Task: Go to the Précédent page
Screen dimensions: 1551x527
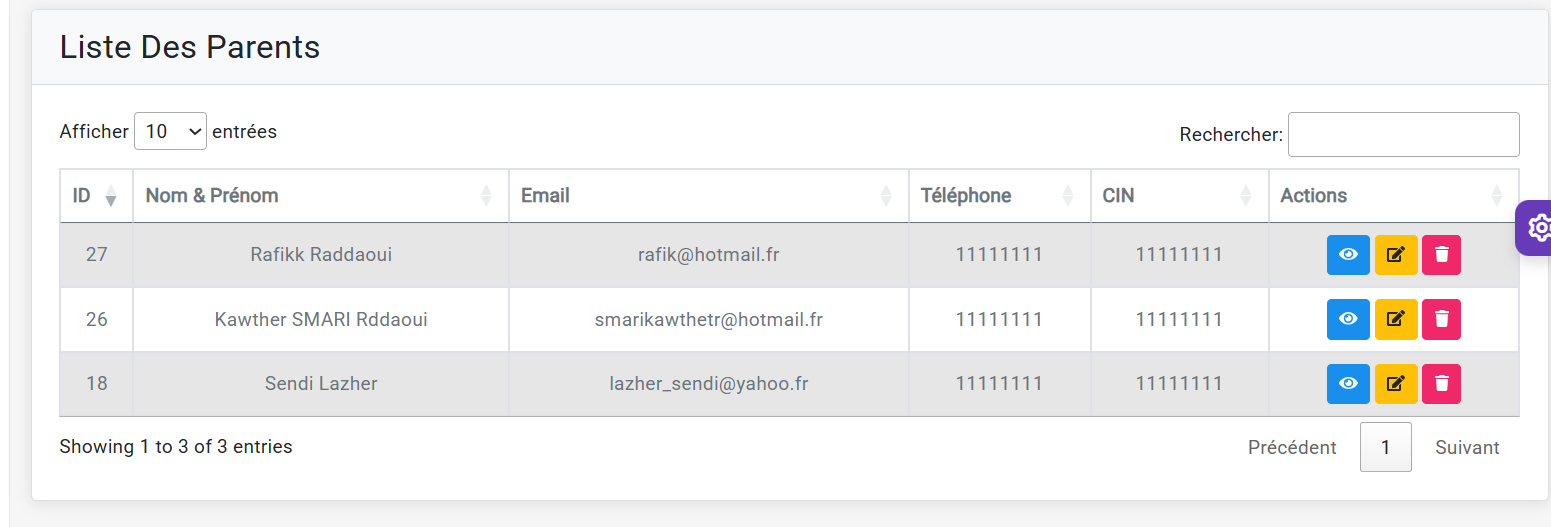Action: [x=1292, y=447]
